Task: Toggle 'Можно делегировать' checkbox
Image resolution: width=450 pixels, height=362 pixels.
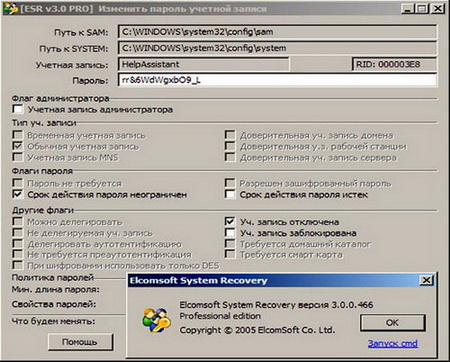Action: click(x=18, y=222)
